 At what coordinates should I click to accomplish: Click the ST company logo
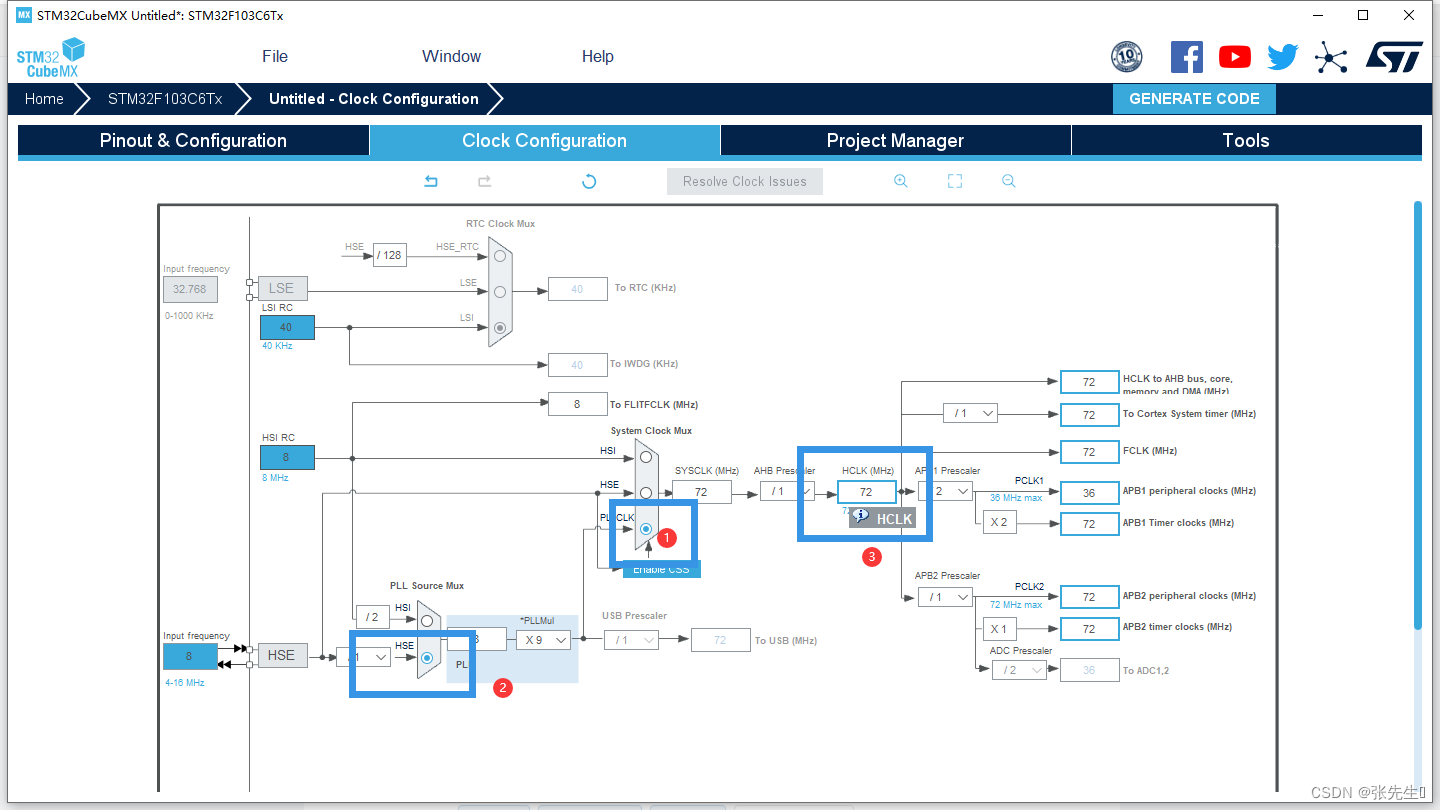pos(1394,57)
